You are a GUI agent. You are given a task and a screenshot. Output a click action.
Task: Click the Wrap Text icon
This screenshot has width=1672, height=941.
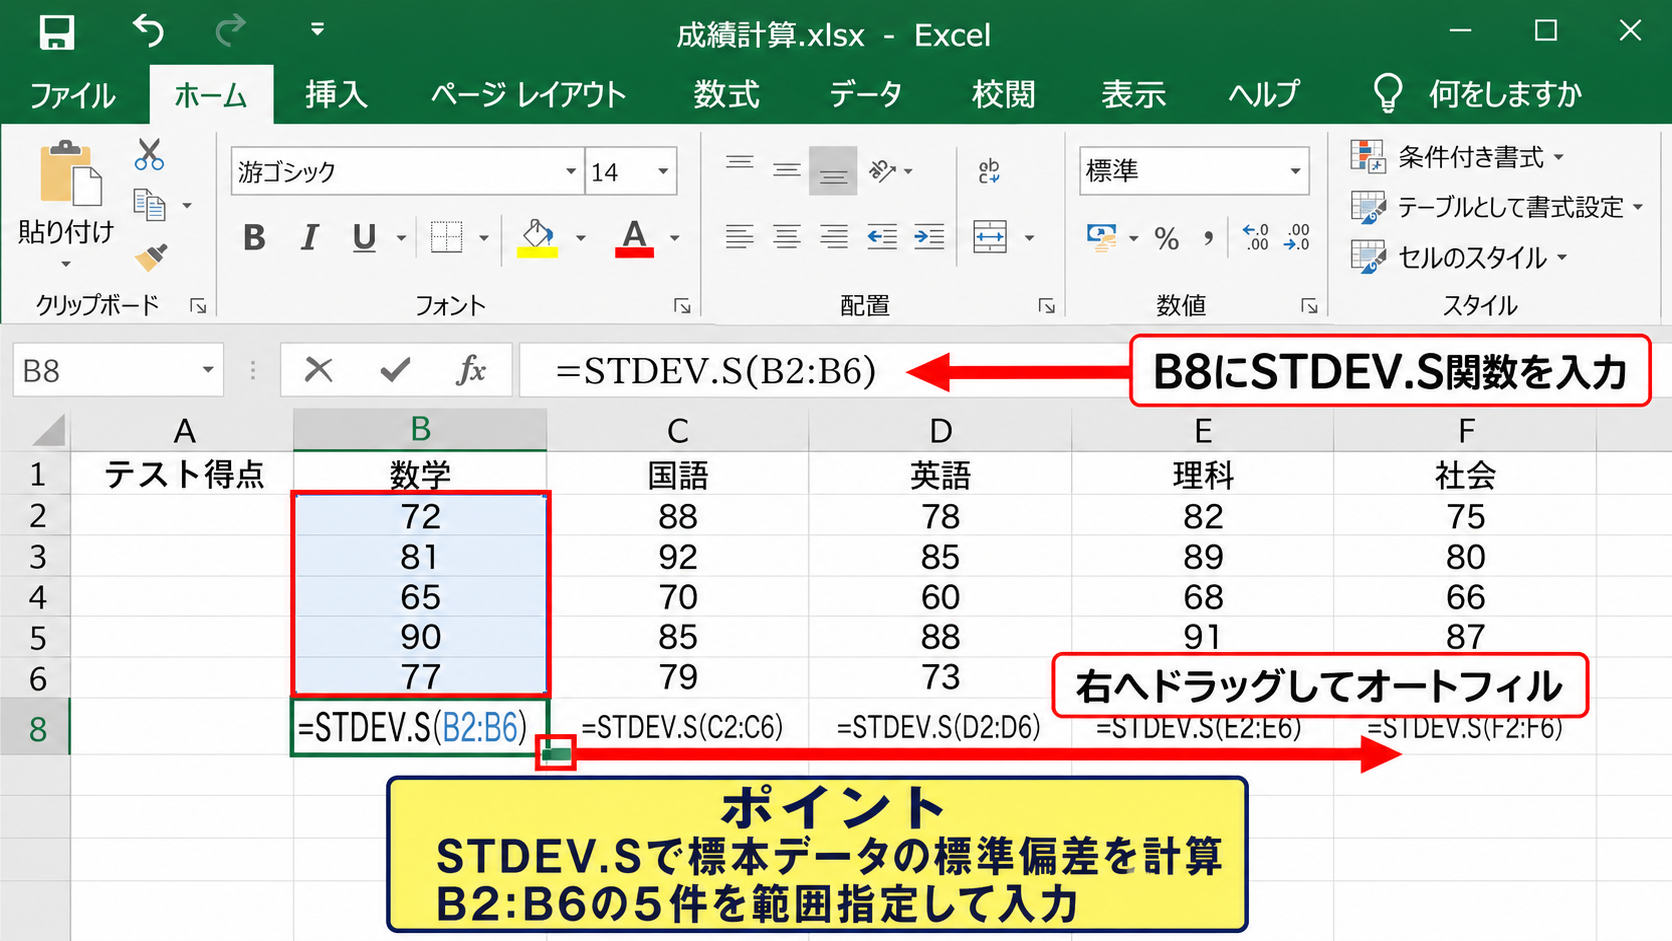pos(989,171)
